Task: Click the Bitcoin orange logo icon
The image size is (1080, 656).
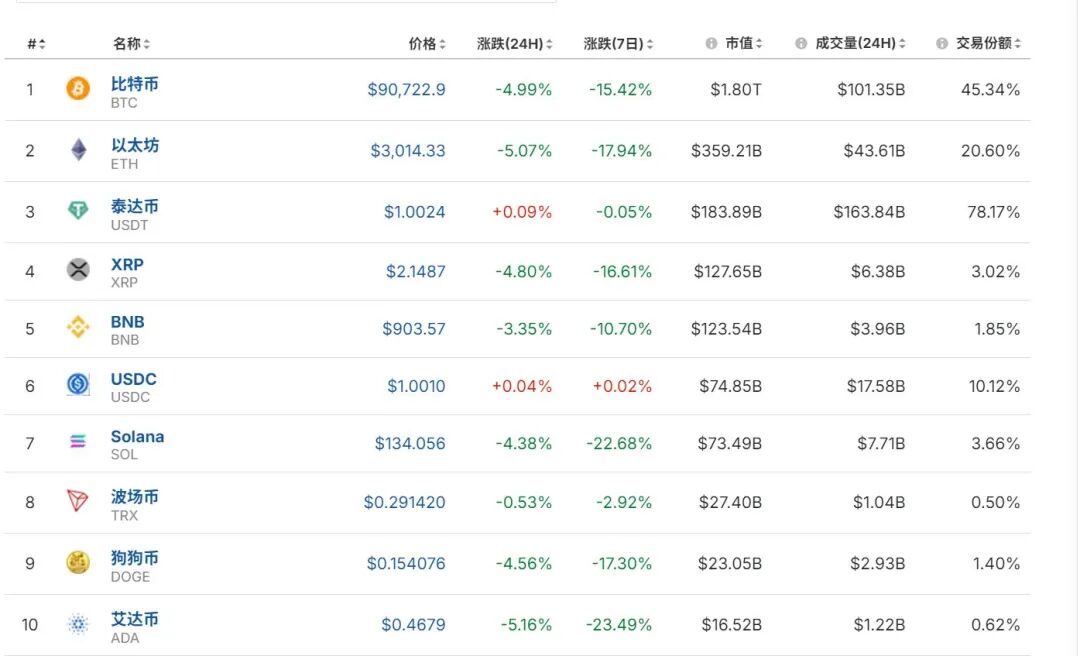Action: click(78, 90)
